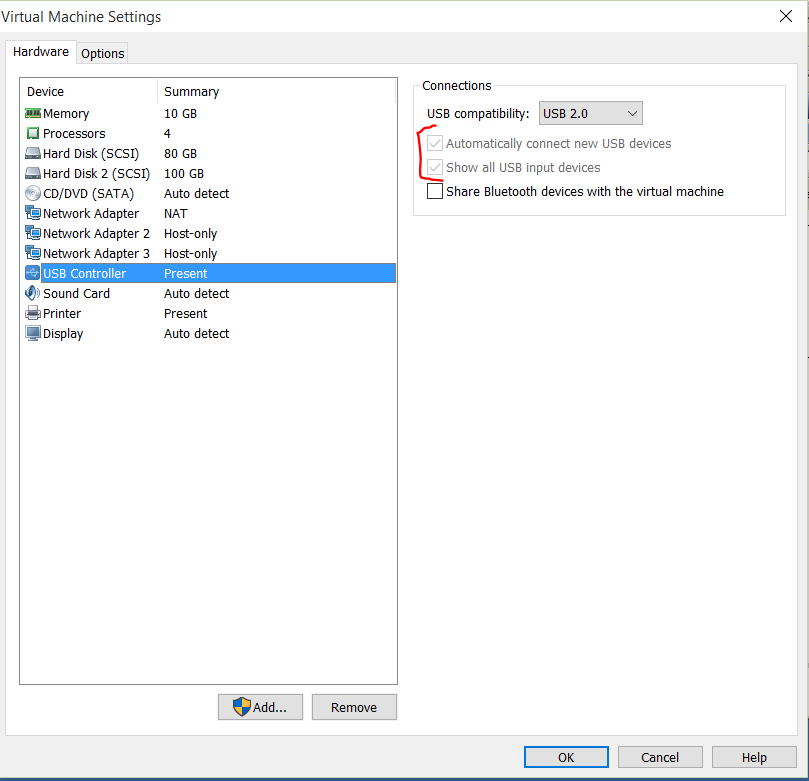Click the Summary column header
The height and width of the screenshot is (781, 809).
click(191, 92)
